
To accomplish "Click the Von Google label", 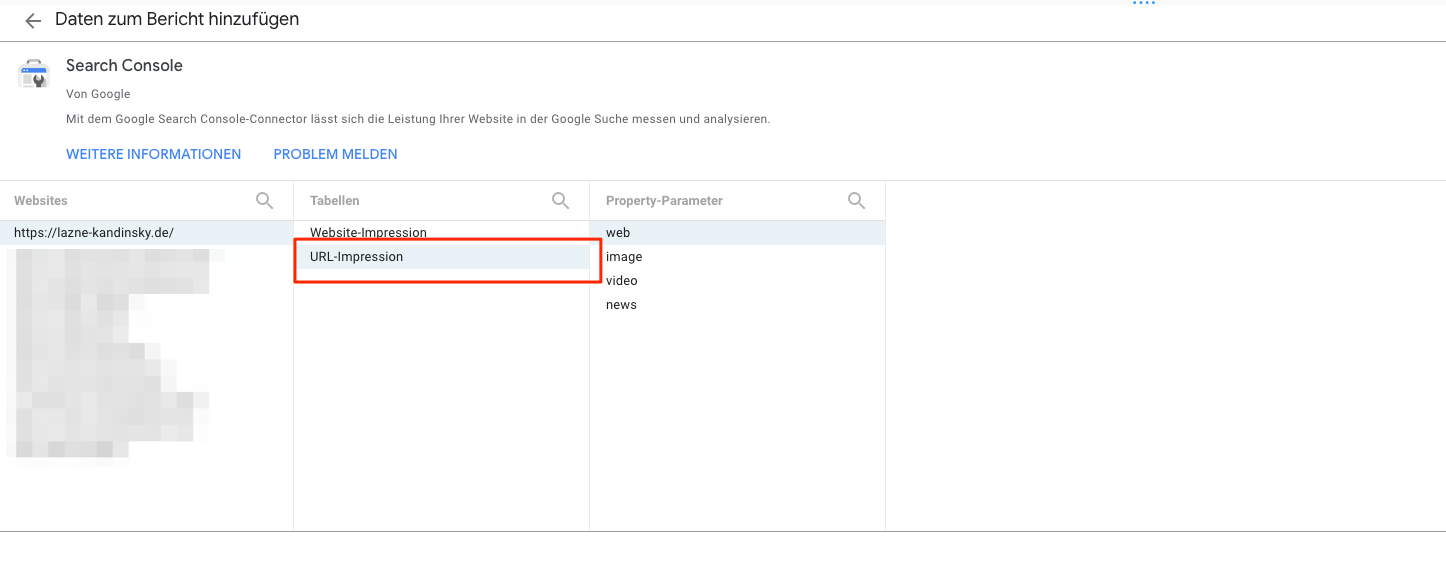I will [98, 94].
